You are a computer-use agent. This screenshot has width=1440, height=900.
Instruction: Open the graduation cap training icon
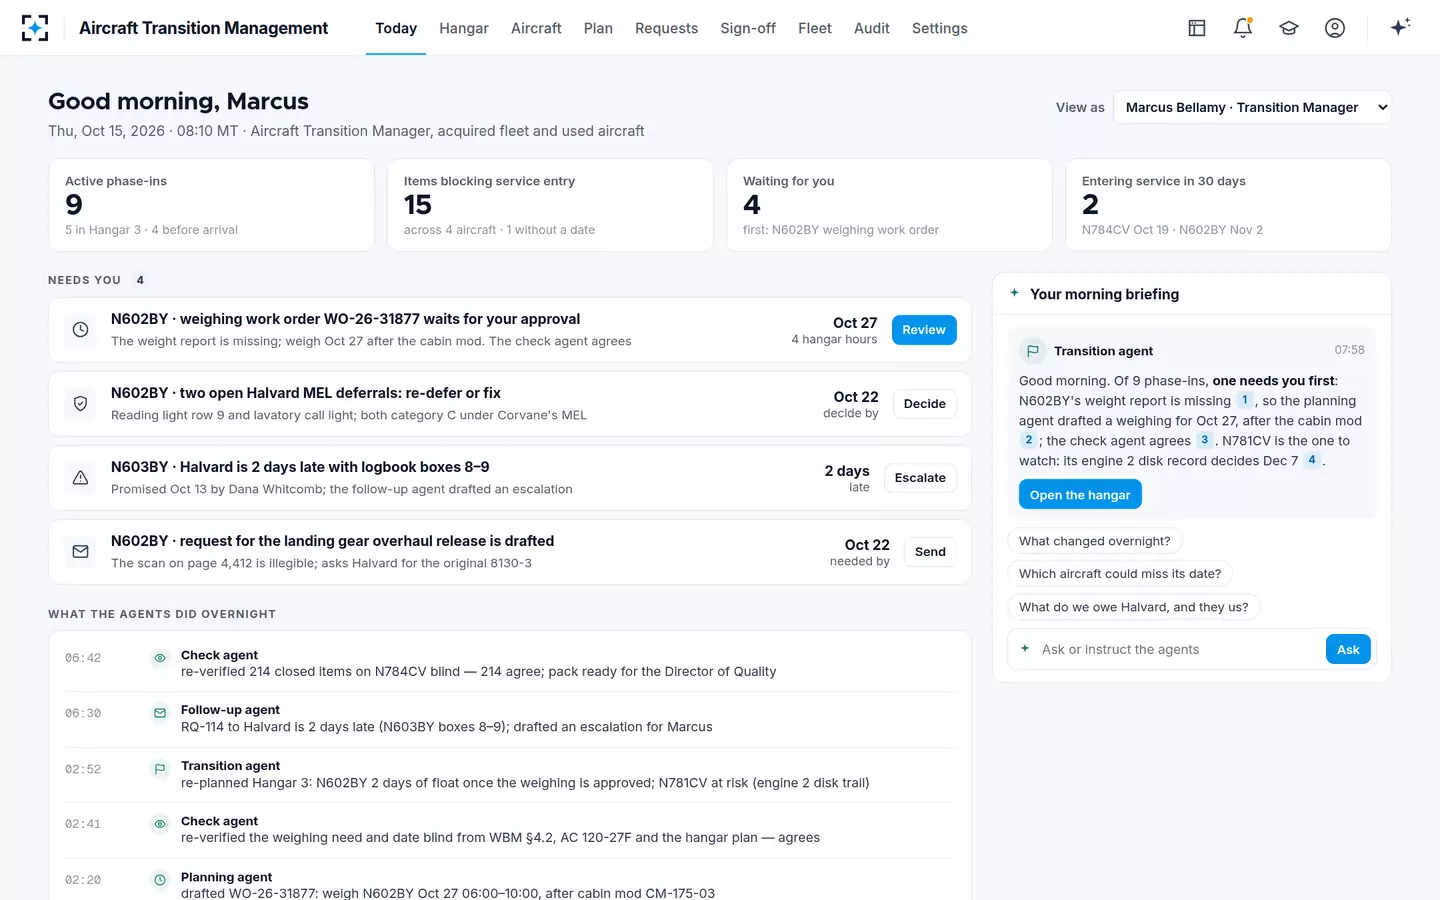(1289, 28)
